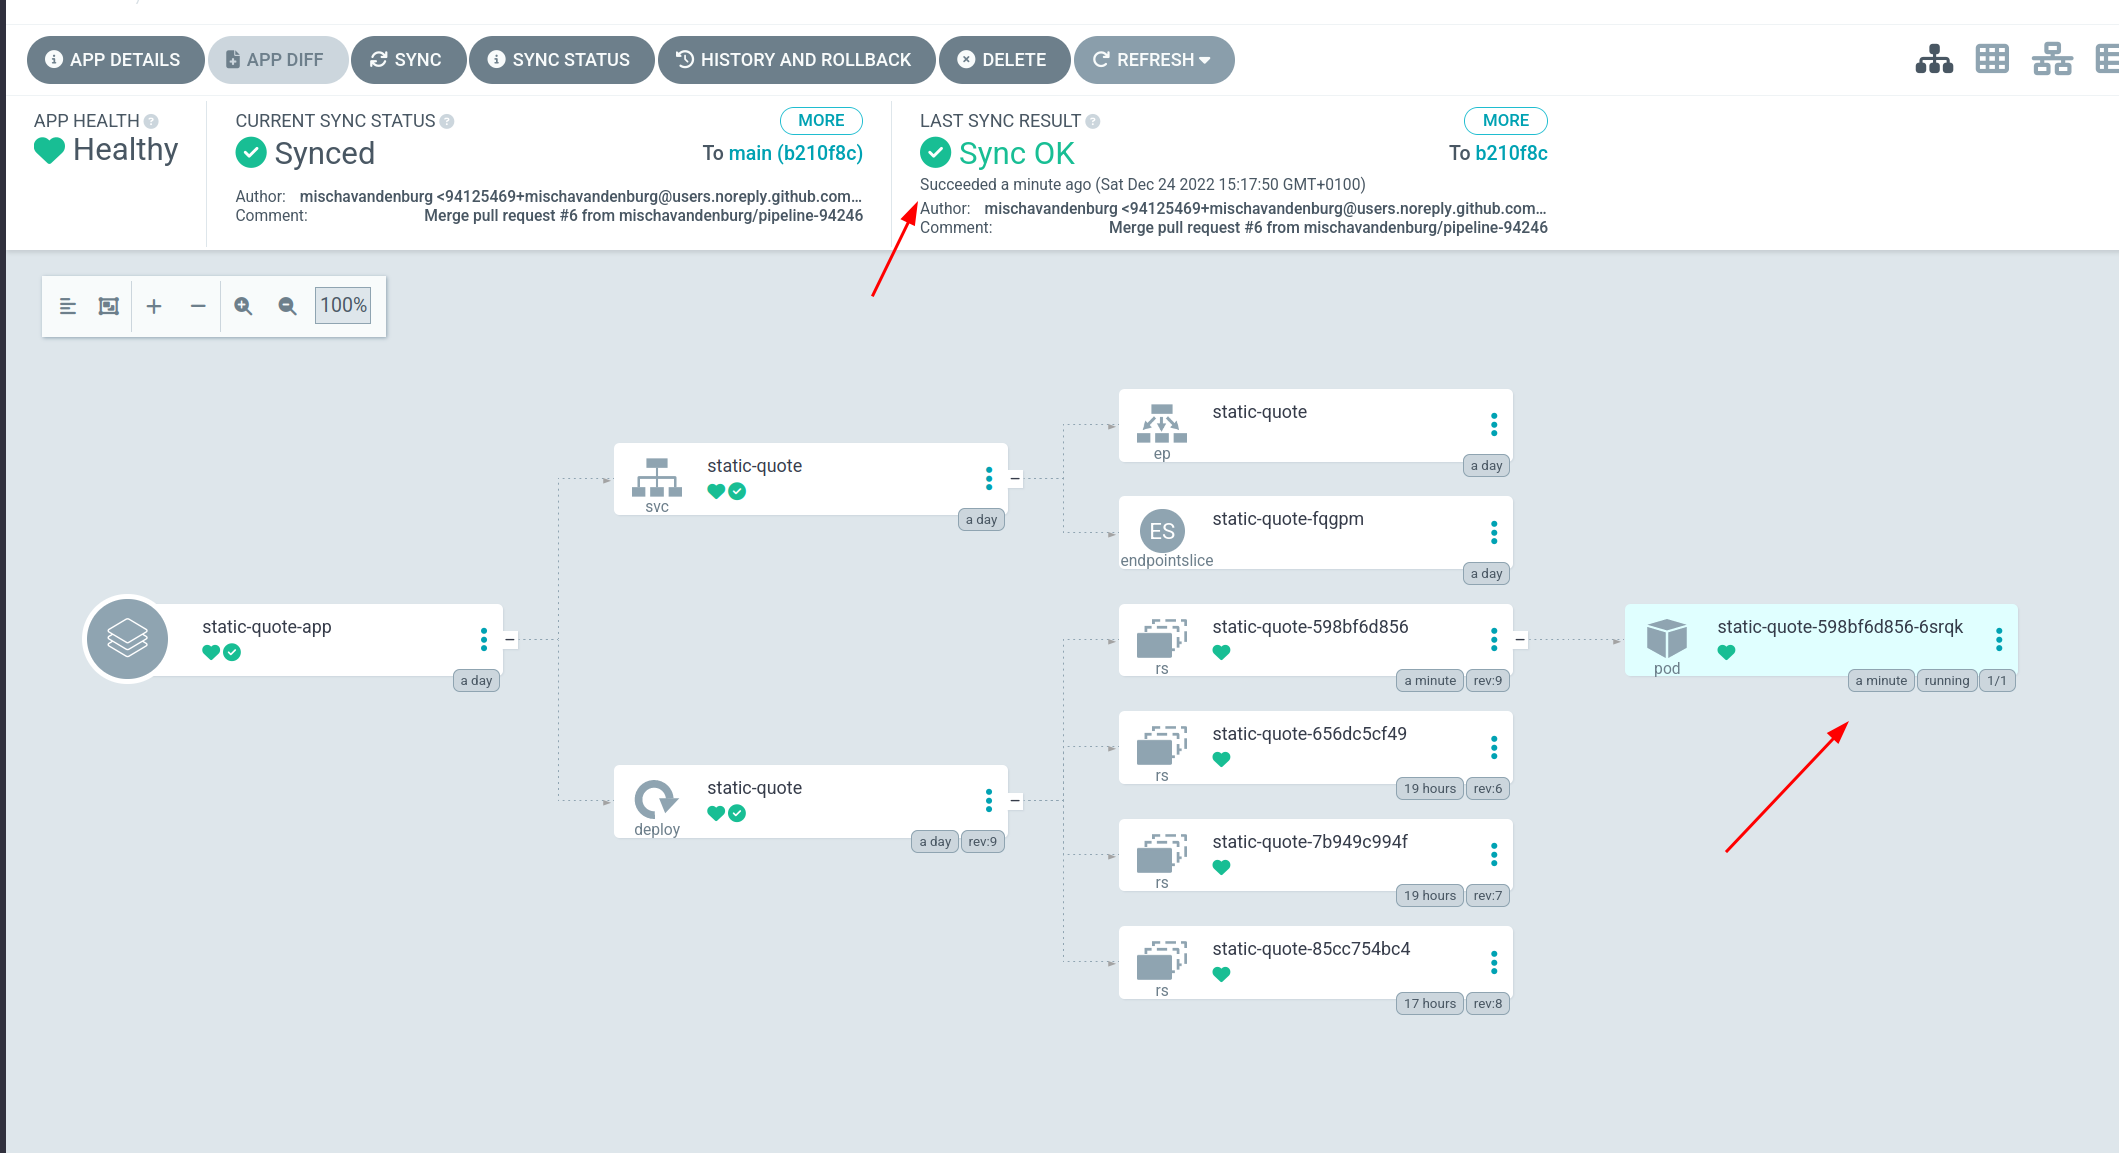Viewport: 2119px width, 1153px height.
Task: Click MORE under Last Sync Result
Action: [x=1505, y=121]
